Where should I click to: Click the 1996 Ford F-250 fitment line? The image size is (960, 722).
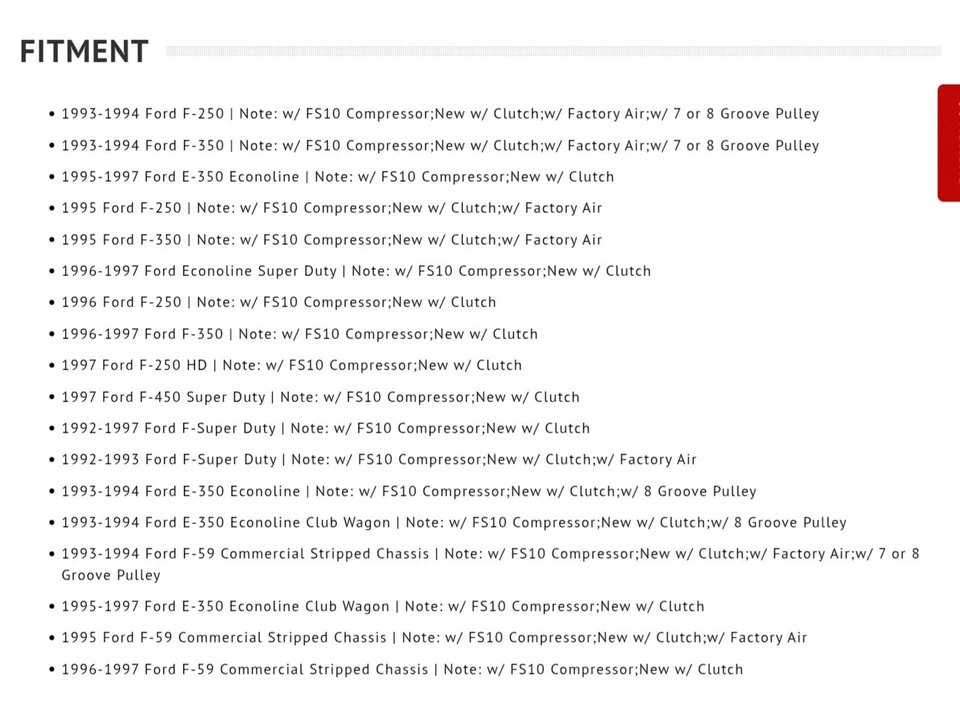[x=279, y=303]
